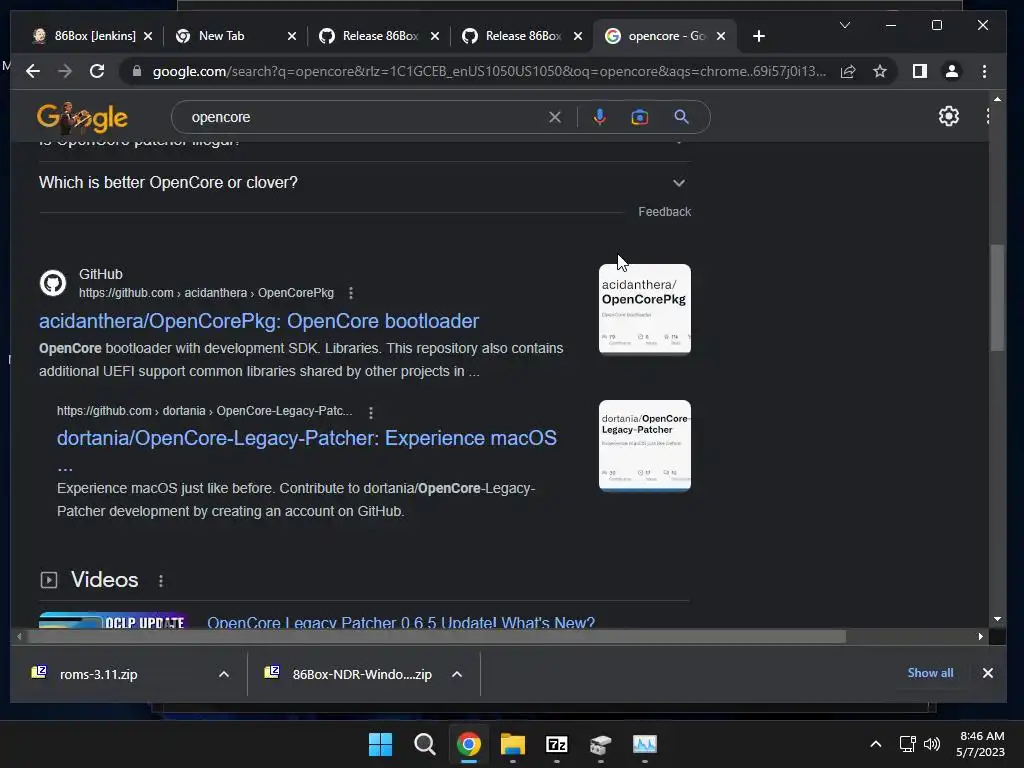This screenshot has height=768, width=1024.
Task: Click the forward navigation arrow
Action: (x=65, y=71)
